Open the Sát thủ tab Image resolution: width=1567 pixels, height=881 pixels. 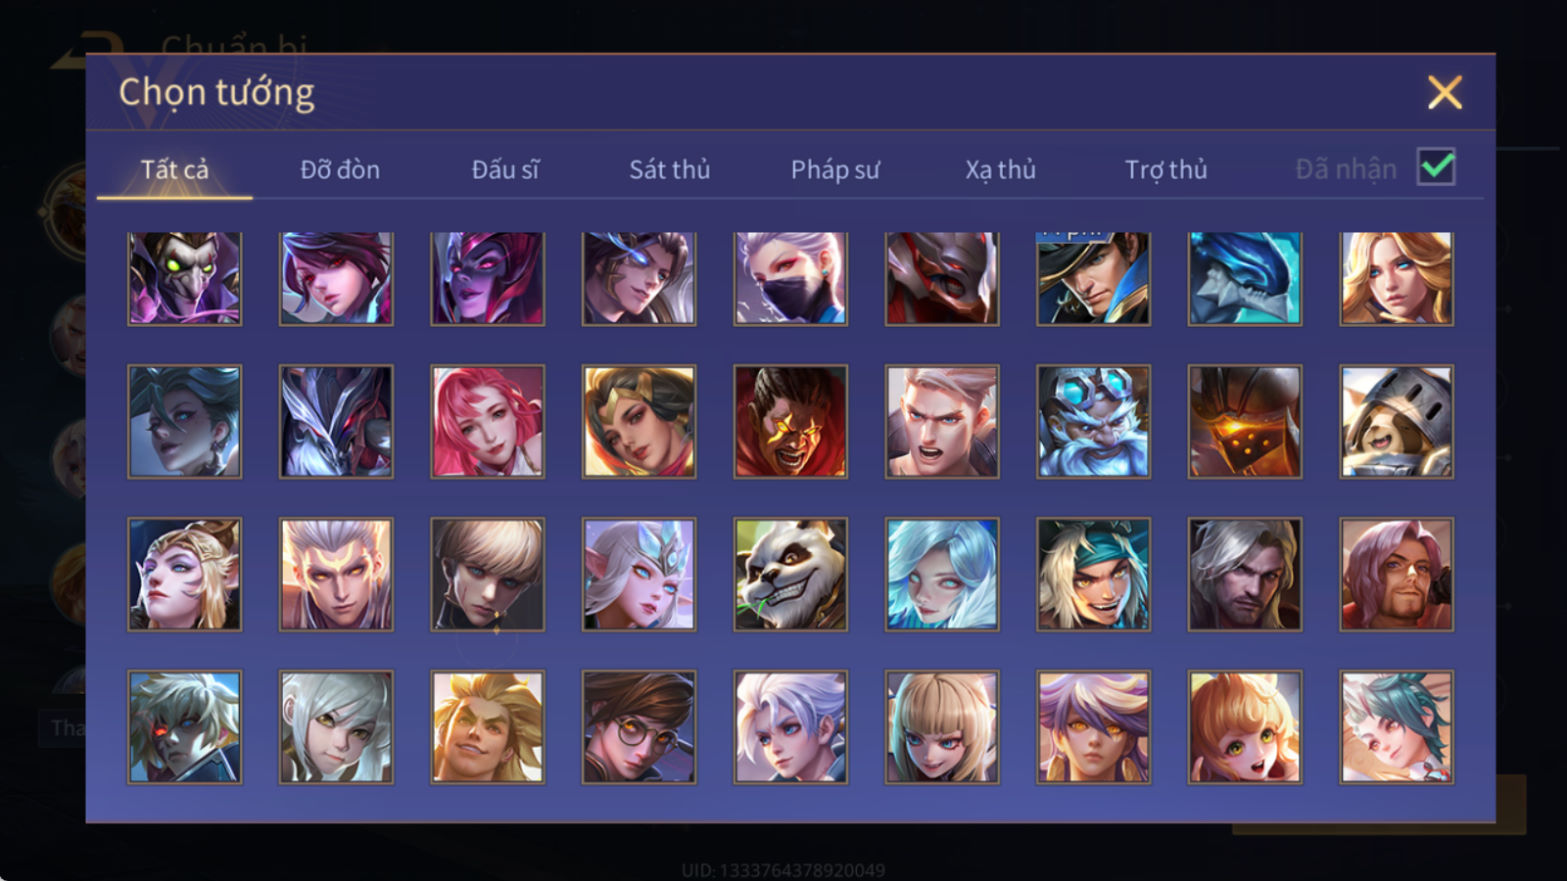669,169
